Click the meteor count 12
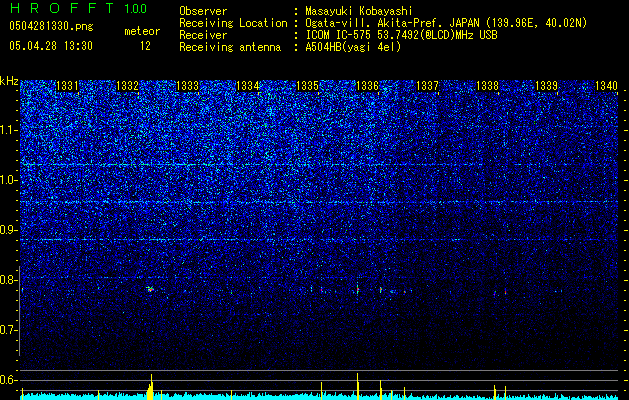The image size is (629, 400). tap(145, 46)
